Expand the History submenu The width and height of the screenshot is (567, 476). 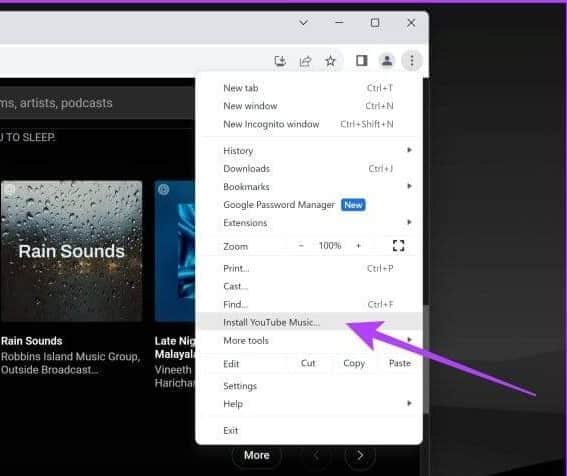[x=308, y=150]
